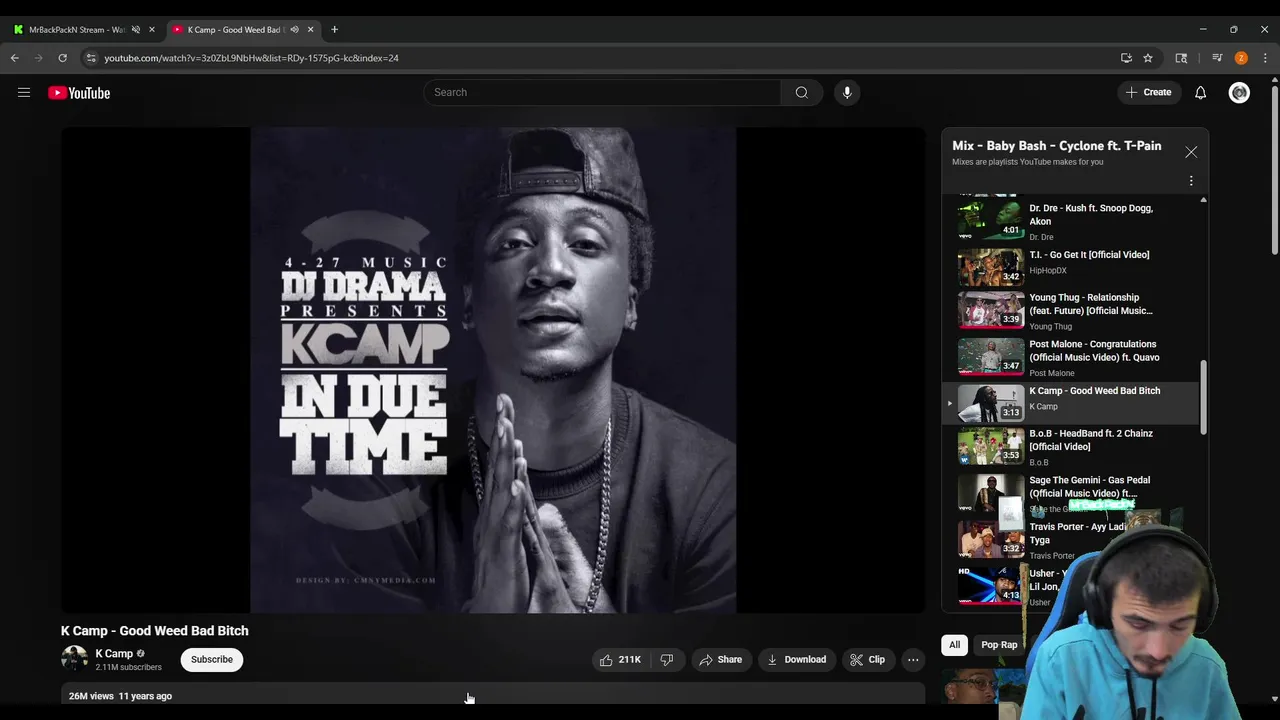Play Sage The Gemini - Gas Pedal
The width and height of the screenshot is (1280, 720).
click(1070, 494)
